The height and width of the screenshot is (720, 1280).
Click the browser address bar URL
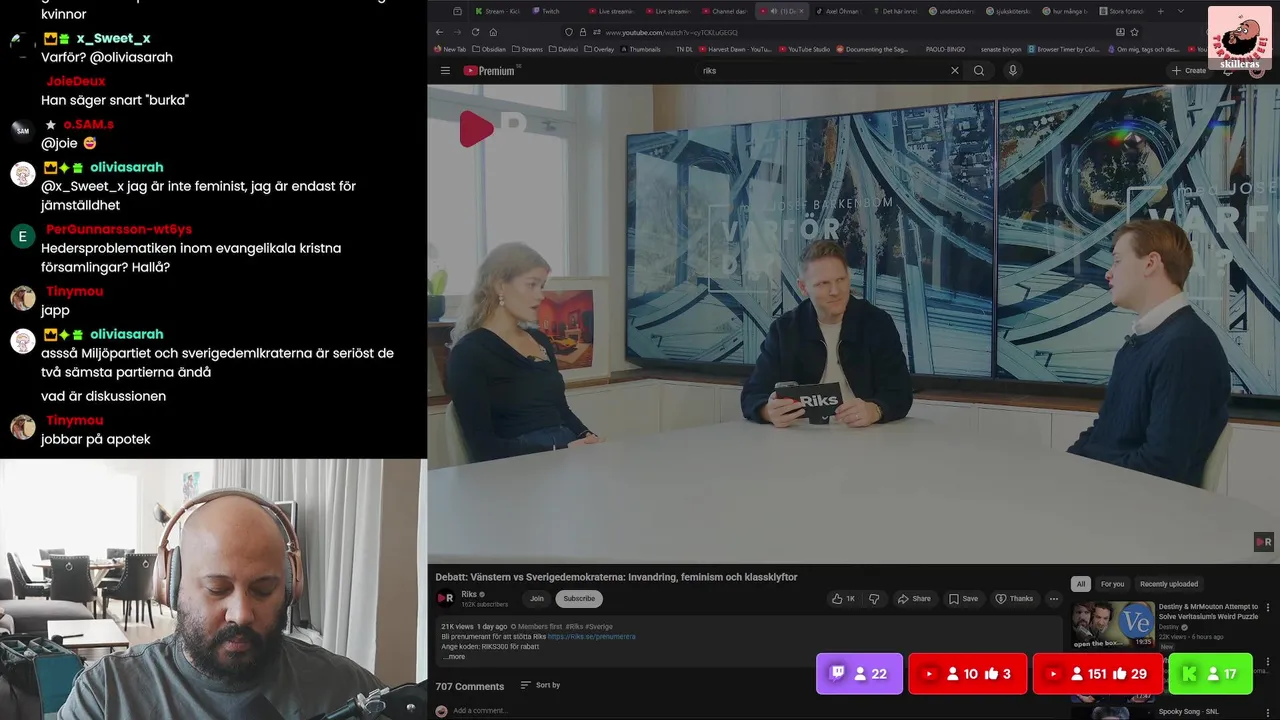click(x=672, y=32)
